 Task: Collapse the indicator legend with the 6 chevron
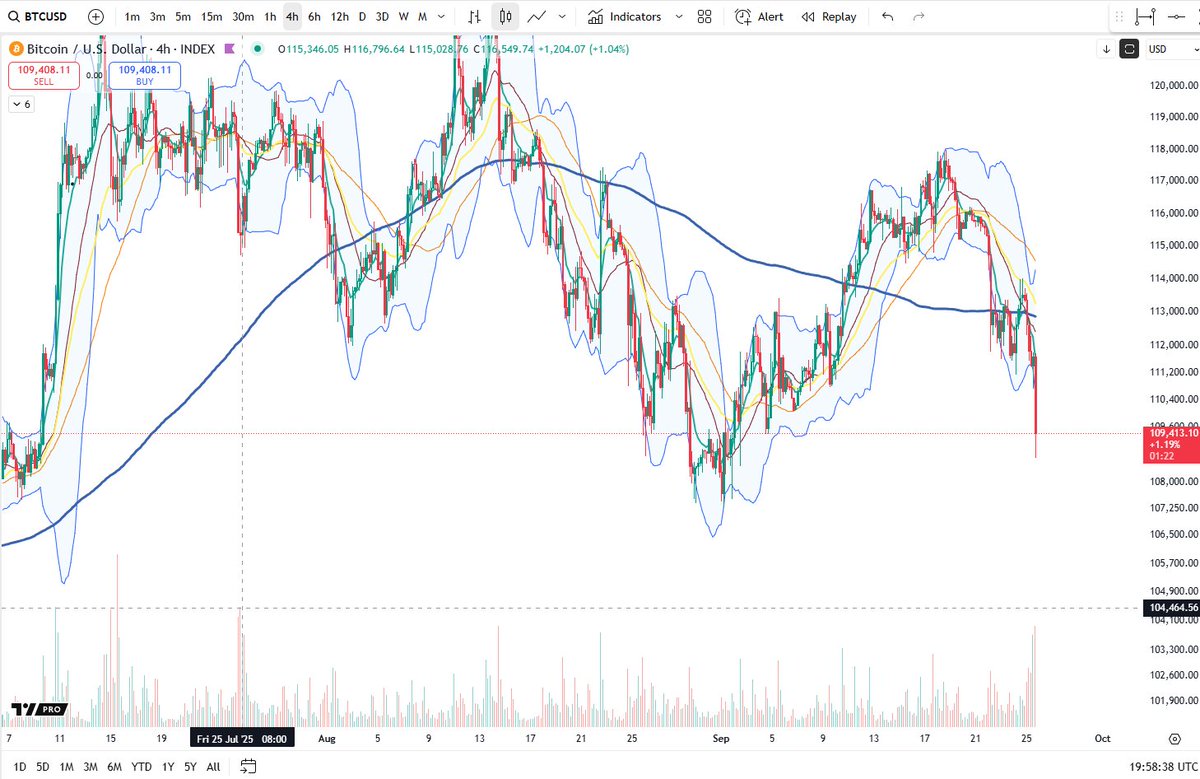click(x=19, y=104)
